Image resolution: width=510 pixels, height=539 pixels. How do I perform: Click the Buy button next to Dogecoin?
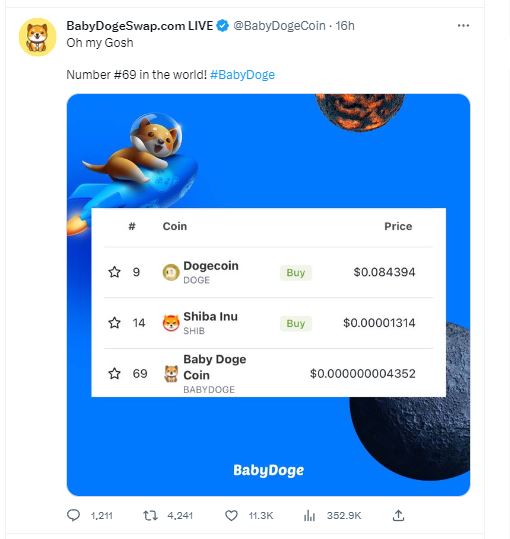(296, 273)
